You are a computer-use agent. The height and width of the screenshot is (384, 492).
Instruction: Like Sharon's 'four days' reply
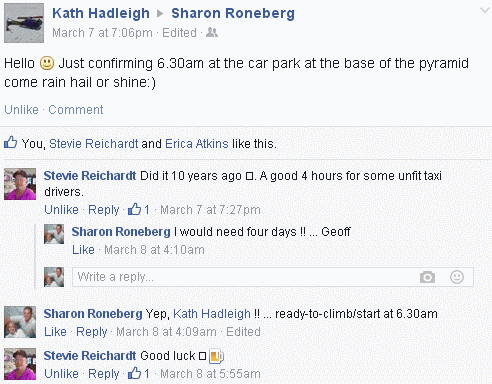[x=83, y=250]
